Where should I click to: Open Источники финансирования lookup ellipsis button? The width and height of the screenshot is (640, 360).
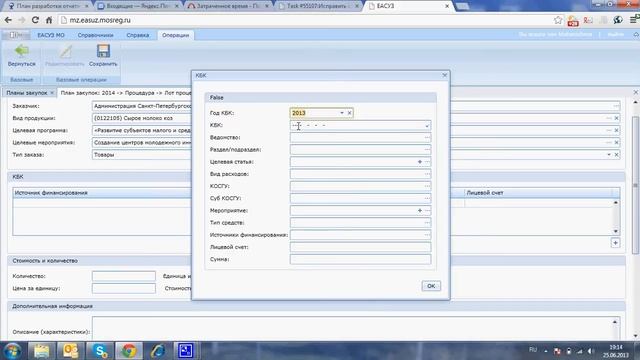coord(427,235)
